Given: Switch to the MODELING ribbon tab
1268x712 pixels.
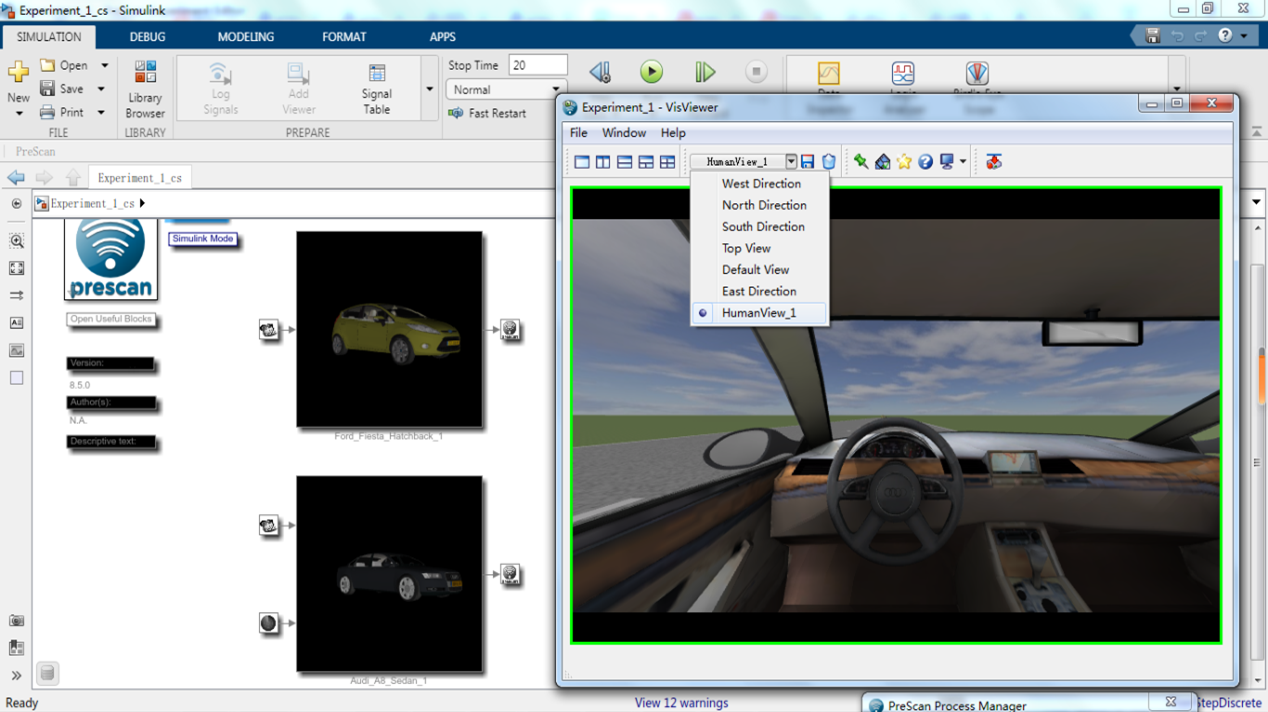Looking at the screenshot, I should pyautogui.click(x=246, y=37).
